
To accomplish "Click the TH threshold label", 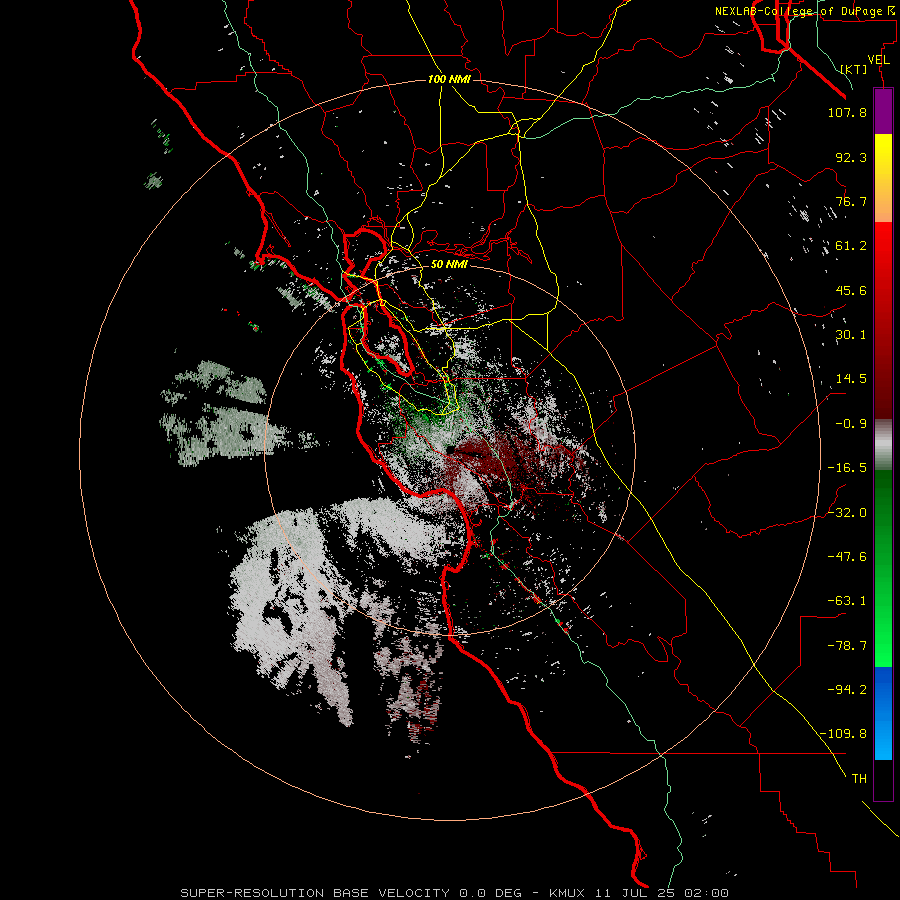I will coord(859,778).
